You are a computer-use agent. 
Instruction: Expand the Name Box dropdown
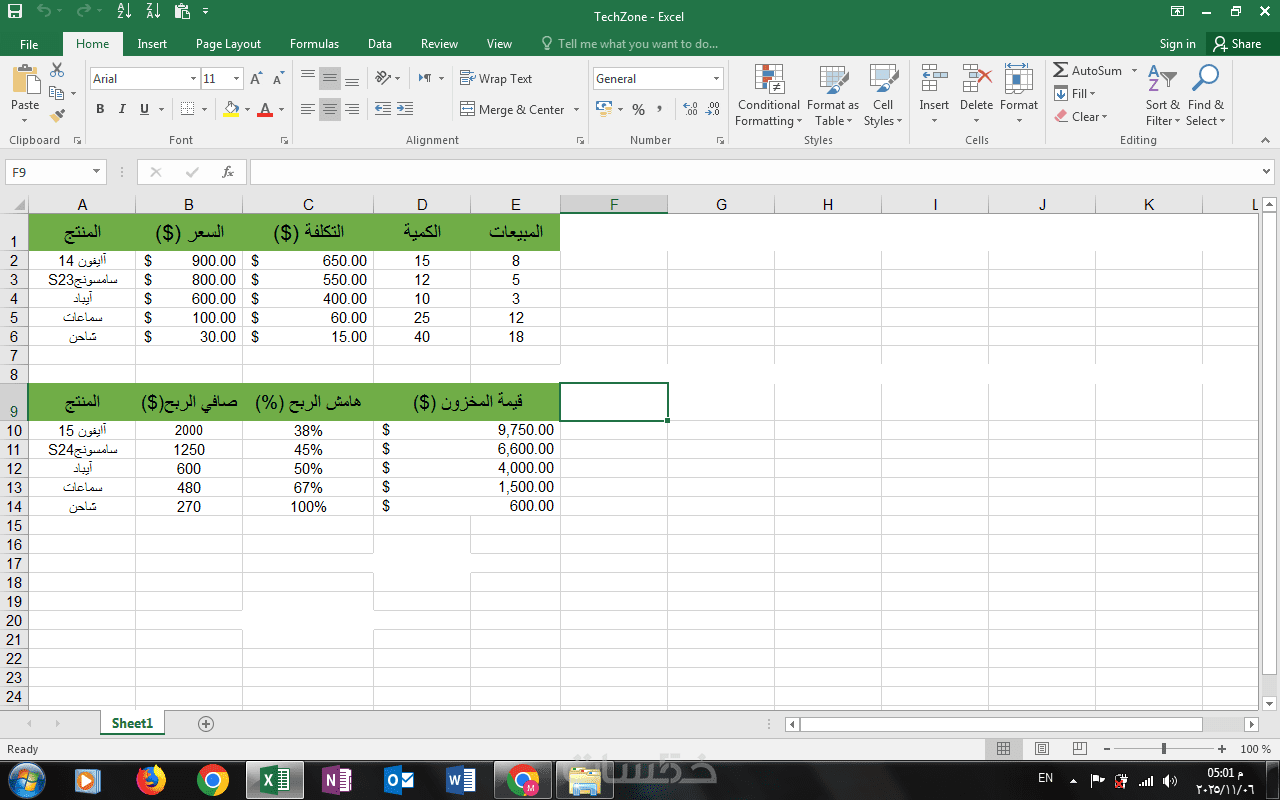point(96,172)
